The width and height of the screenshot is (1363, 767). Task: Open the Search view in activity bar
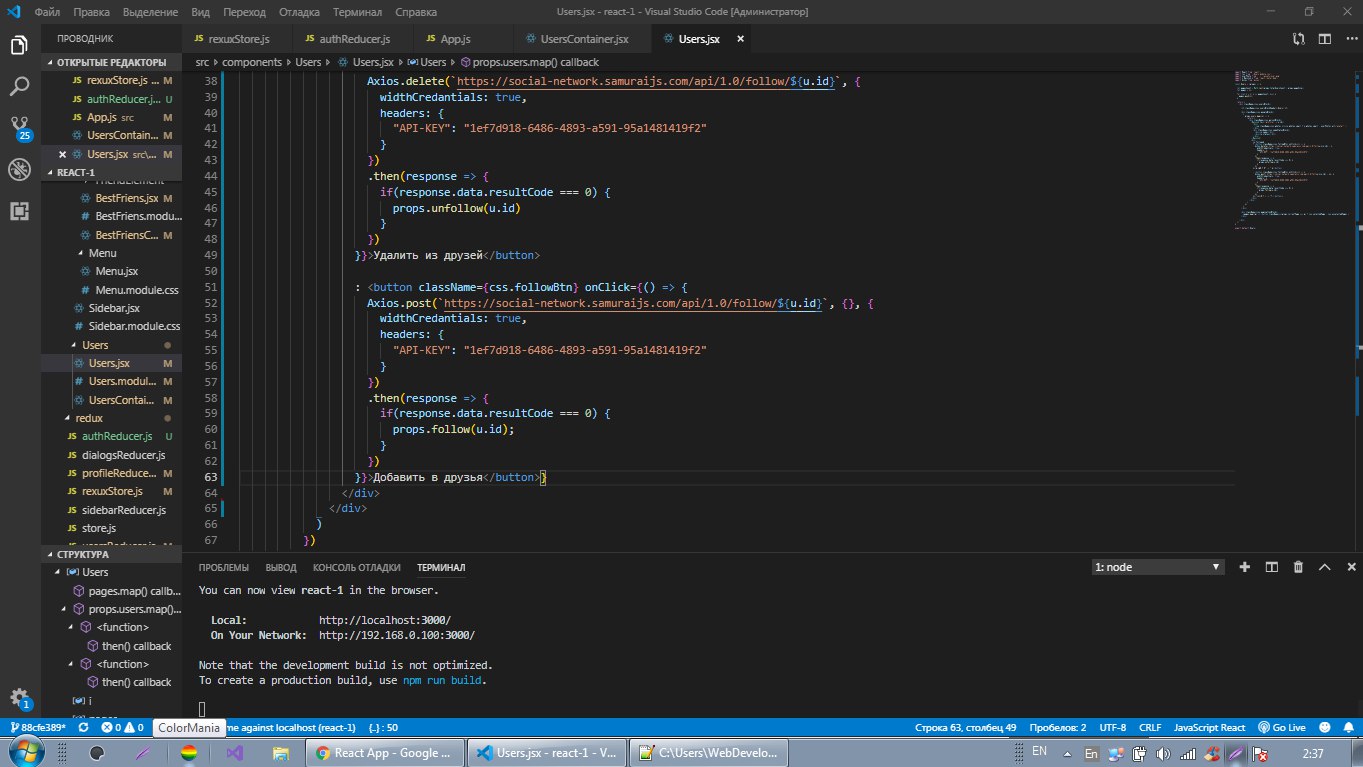pos(19,87)
